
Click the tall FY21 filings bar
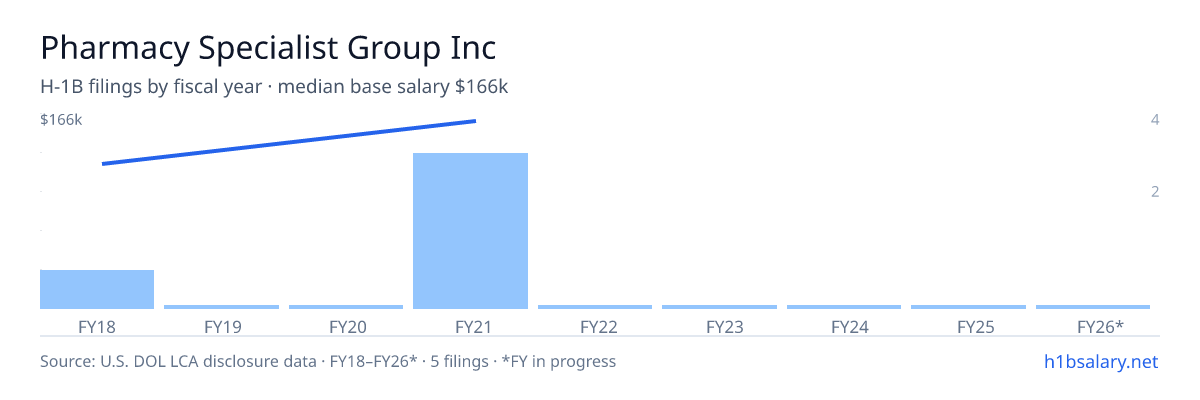[x=470, y=231]
